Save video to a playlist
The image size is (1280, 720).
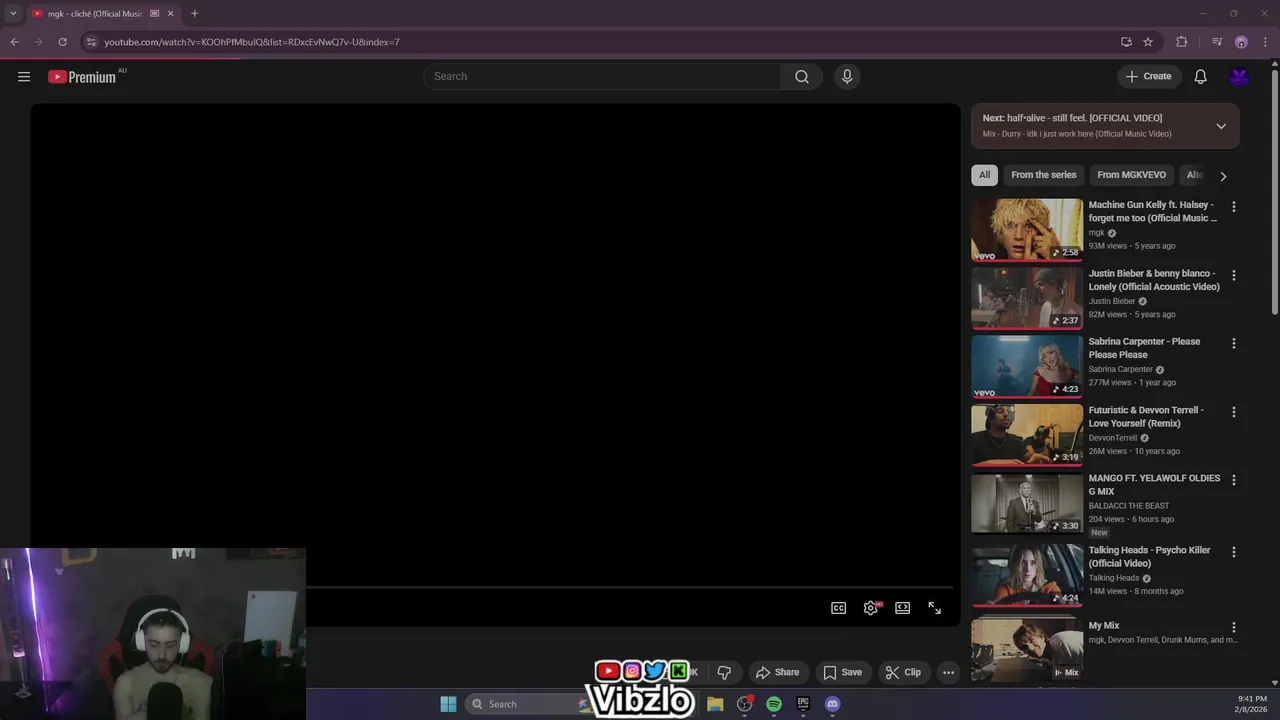pos(842,672)
